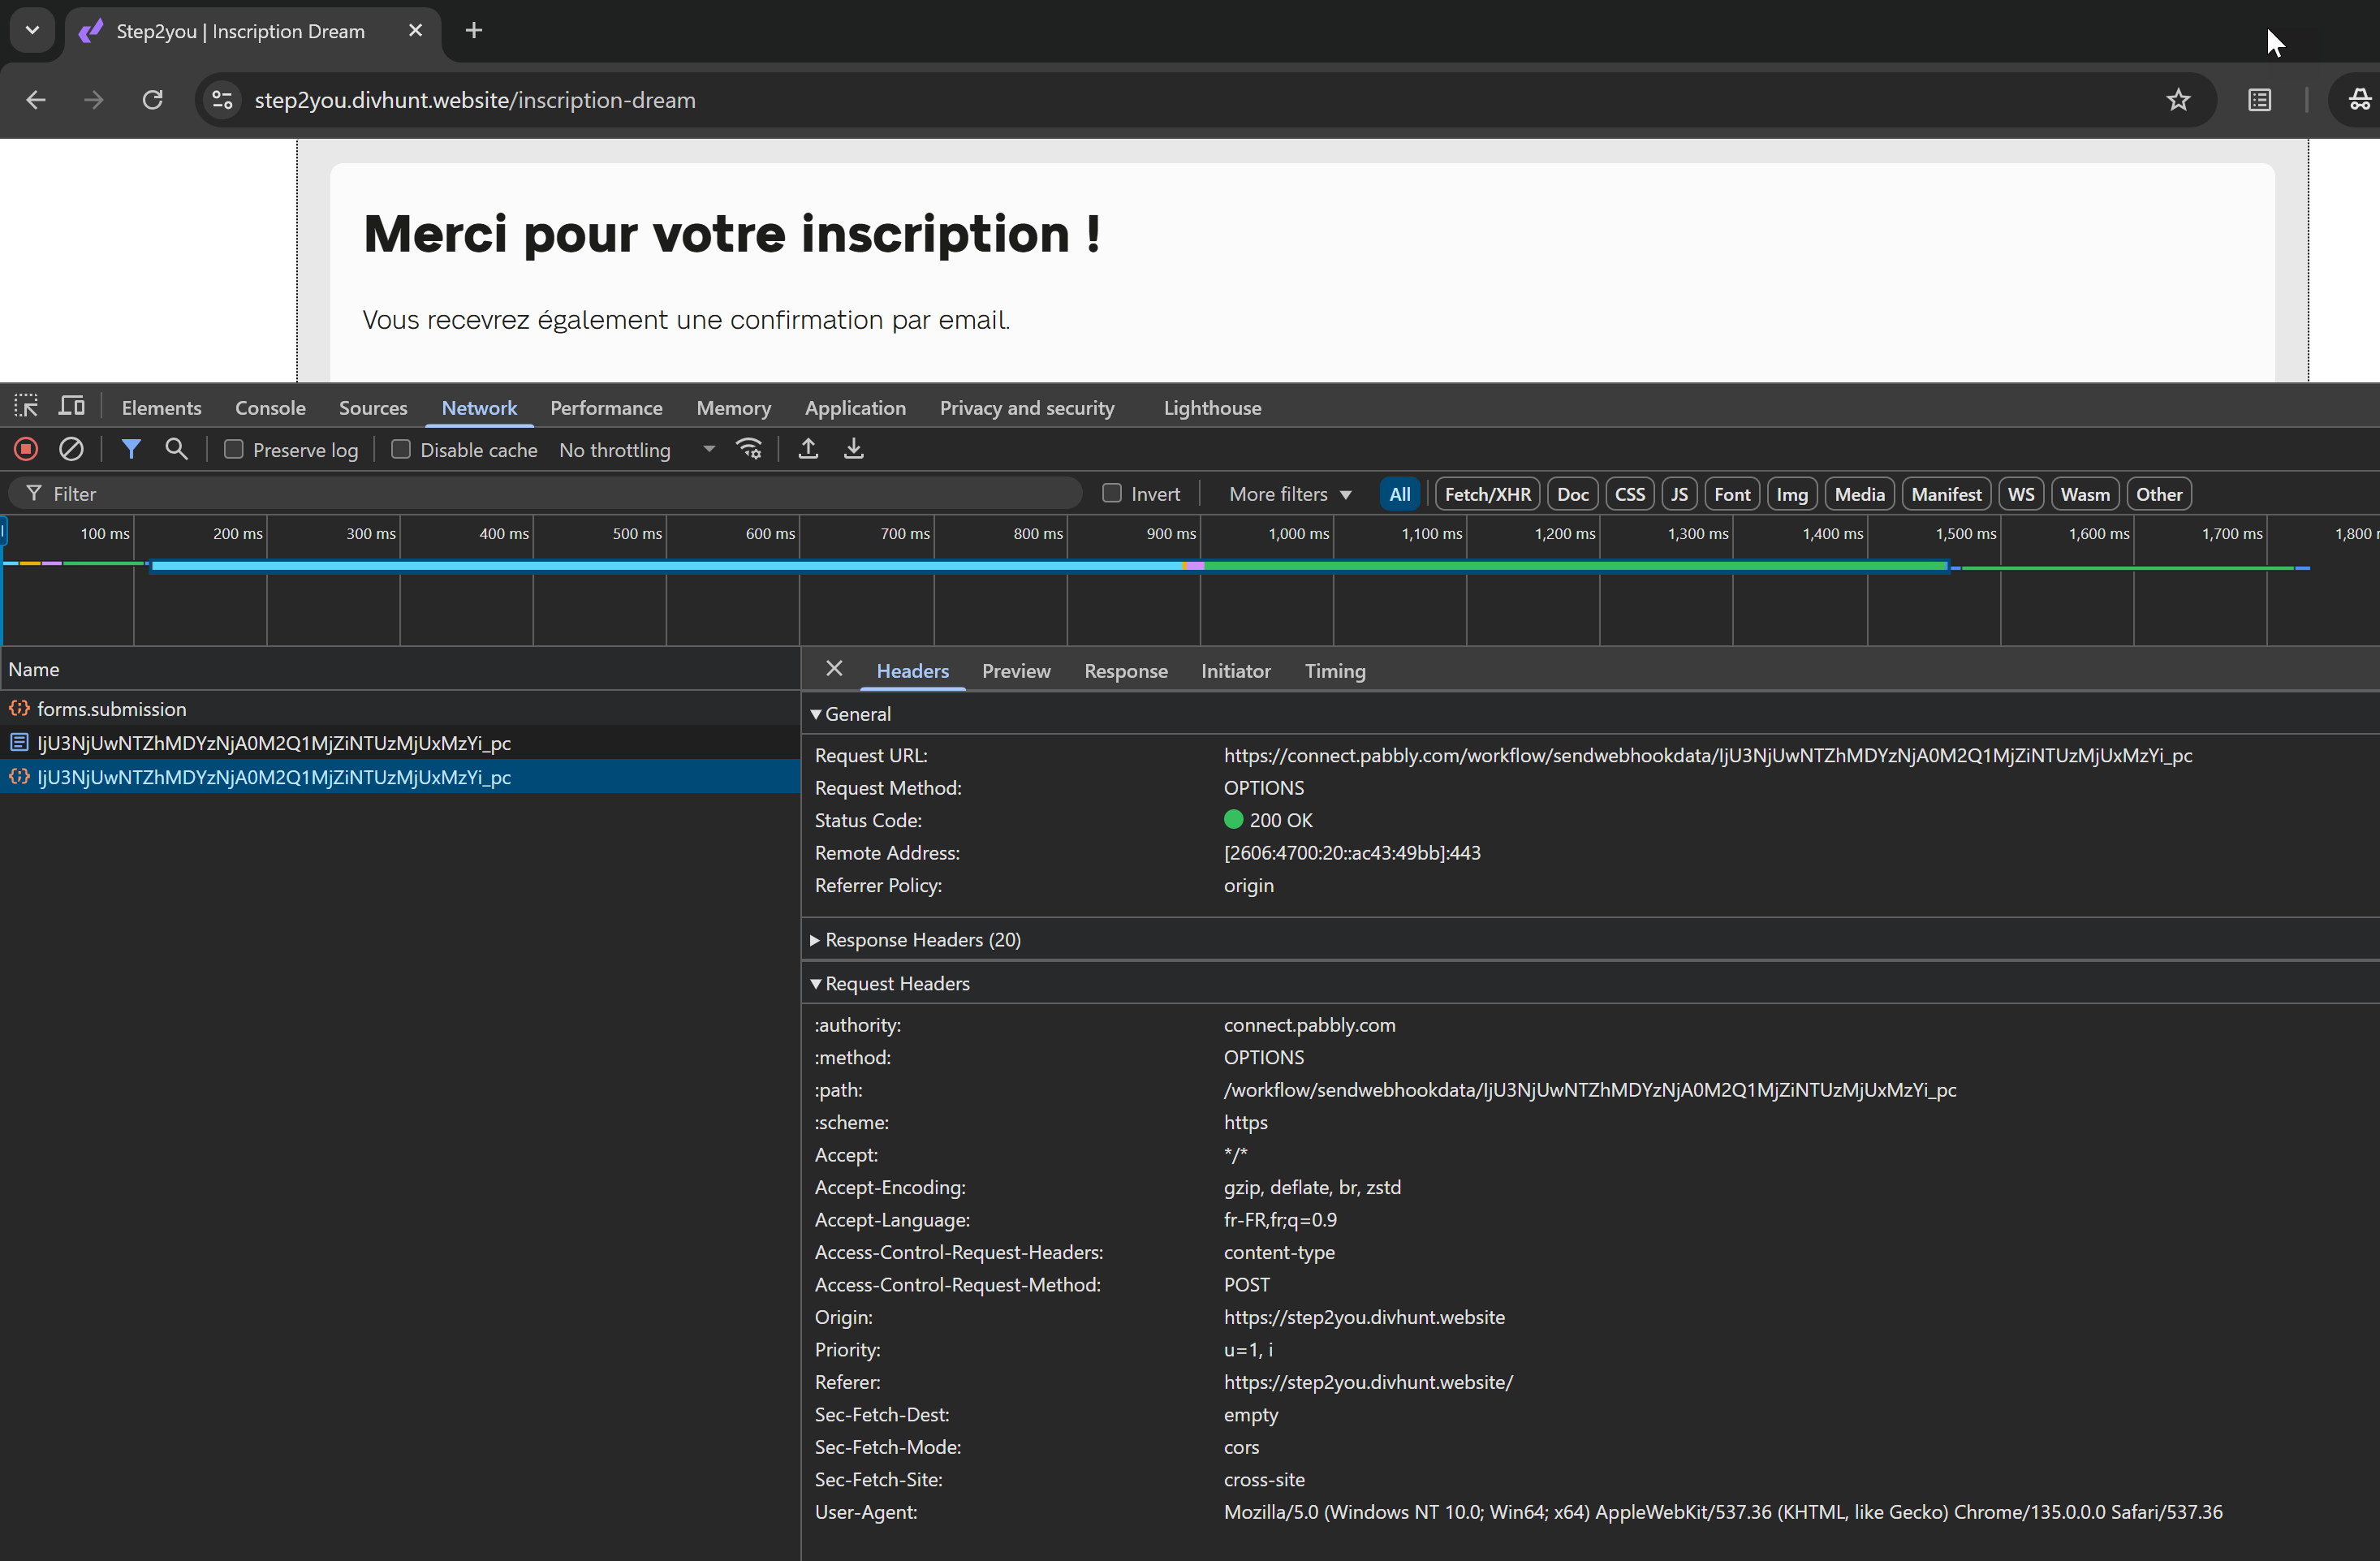This screenshot has height=1561, width=2380.
Task: Open the No throttling dropdown
Action: pyautogui.click(x=636, y=450)
